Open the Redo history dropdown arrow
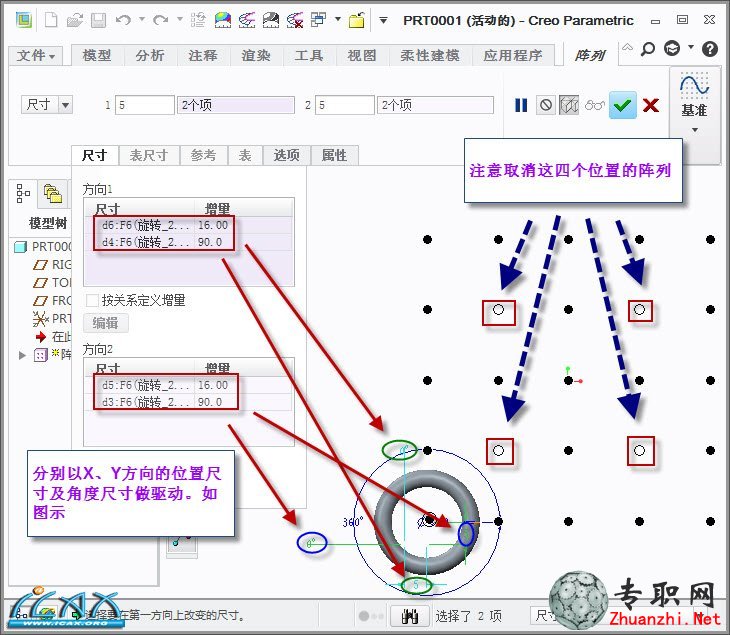730x635 pixels. coord(180,20)
